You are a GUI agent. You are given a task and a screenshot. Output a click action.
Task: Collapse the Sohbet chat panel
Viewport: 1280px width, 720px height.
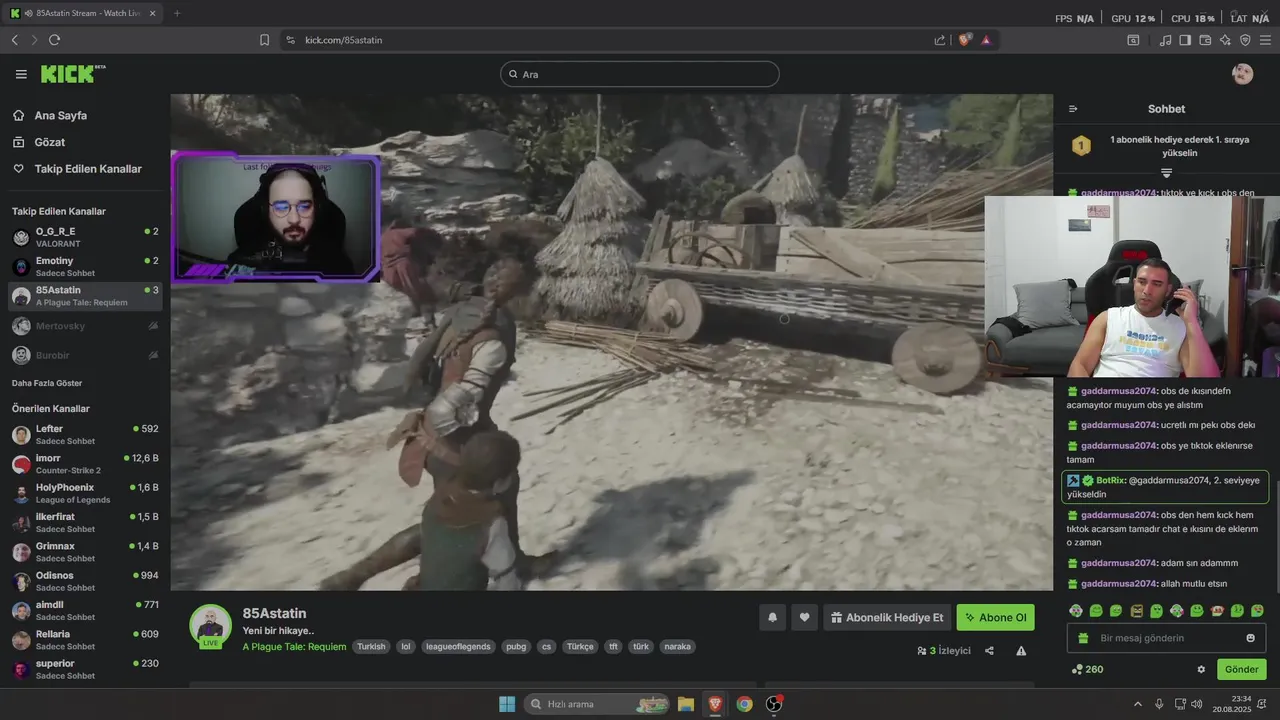coord(1073,109)
